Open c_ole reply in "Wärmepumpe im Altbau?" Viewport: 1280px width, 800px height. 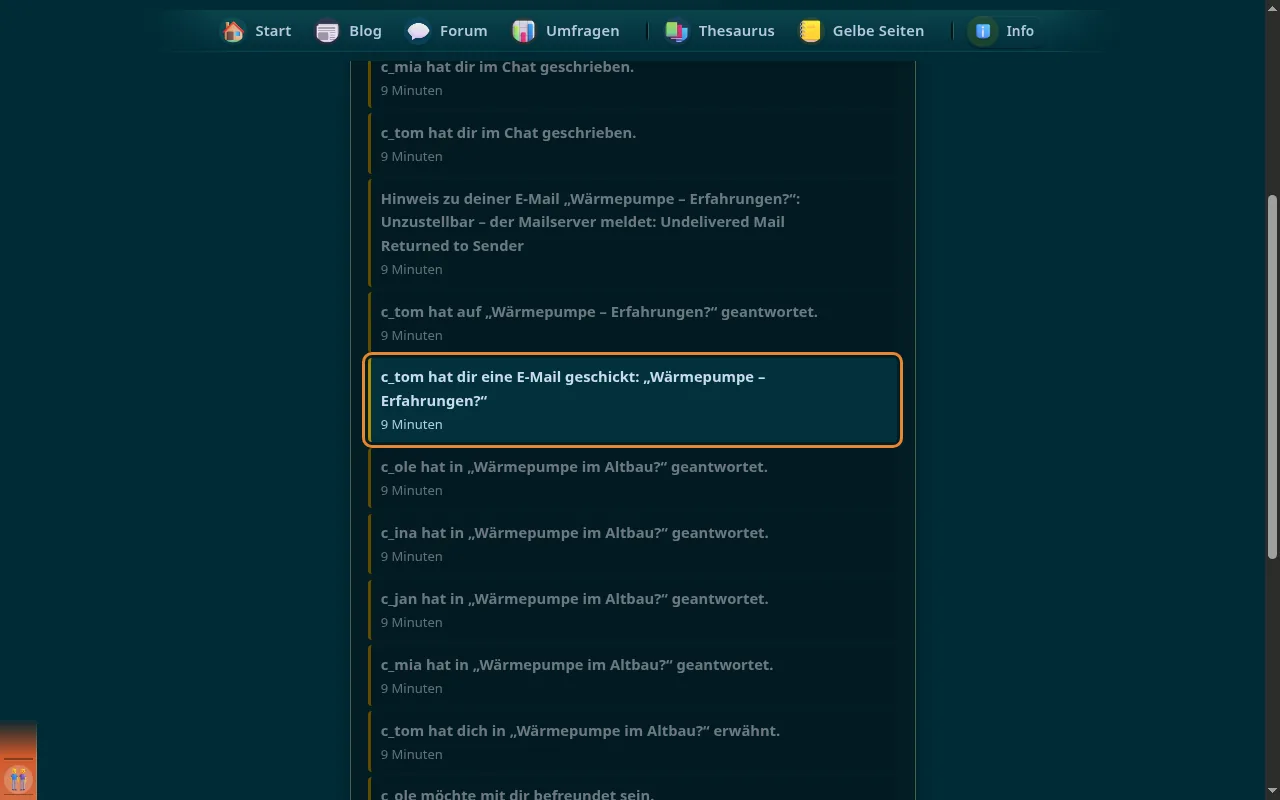pos(634,478)
